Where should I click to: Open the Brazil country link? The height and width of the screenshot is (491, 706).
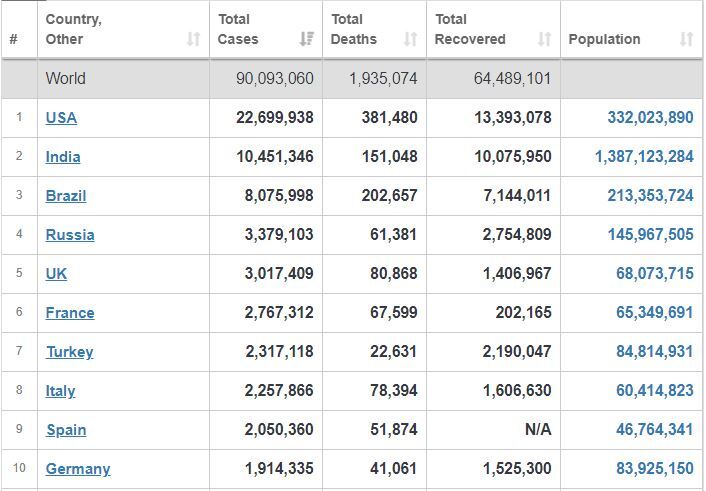(66, 196)
